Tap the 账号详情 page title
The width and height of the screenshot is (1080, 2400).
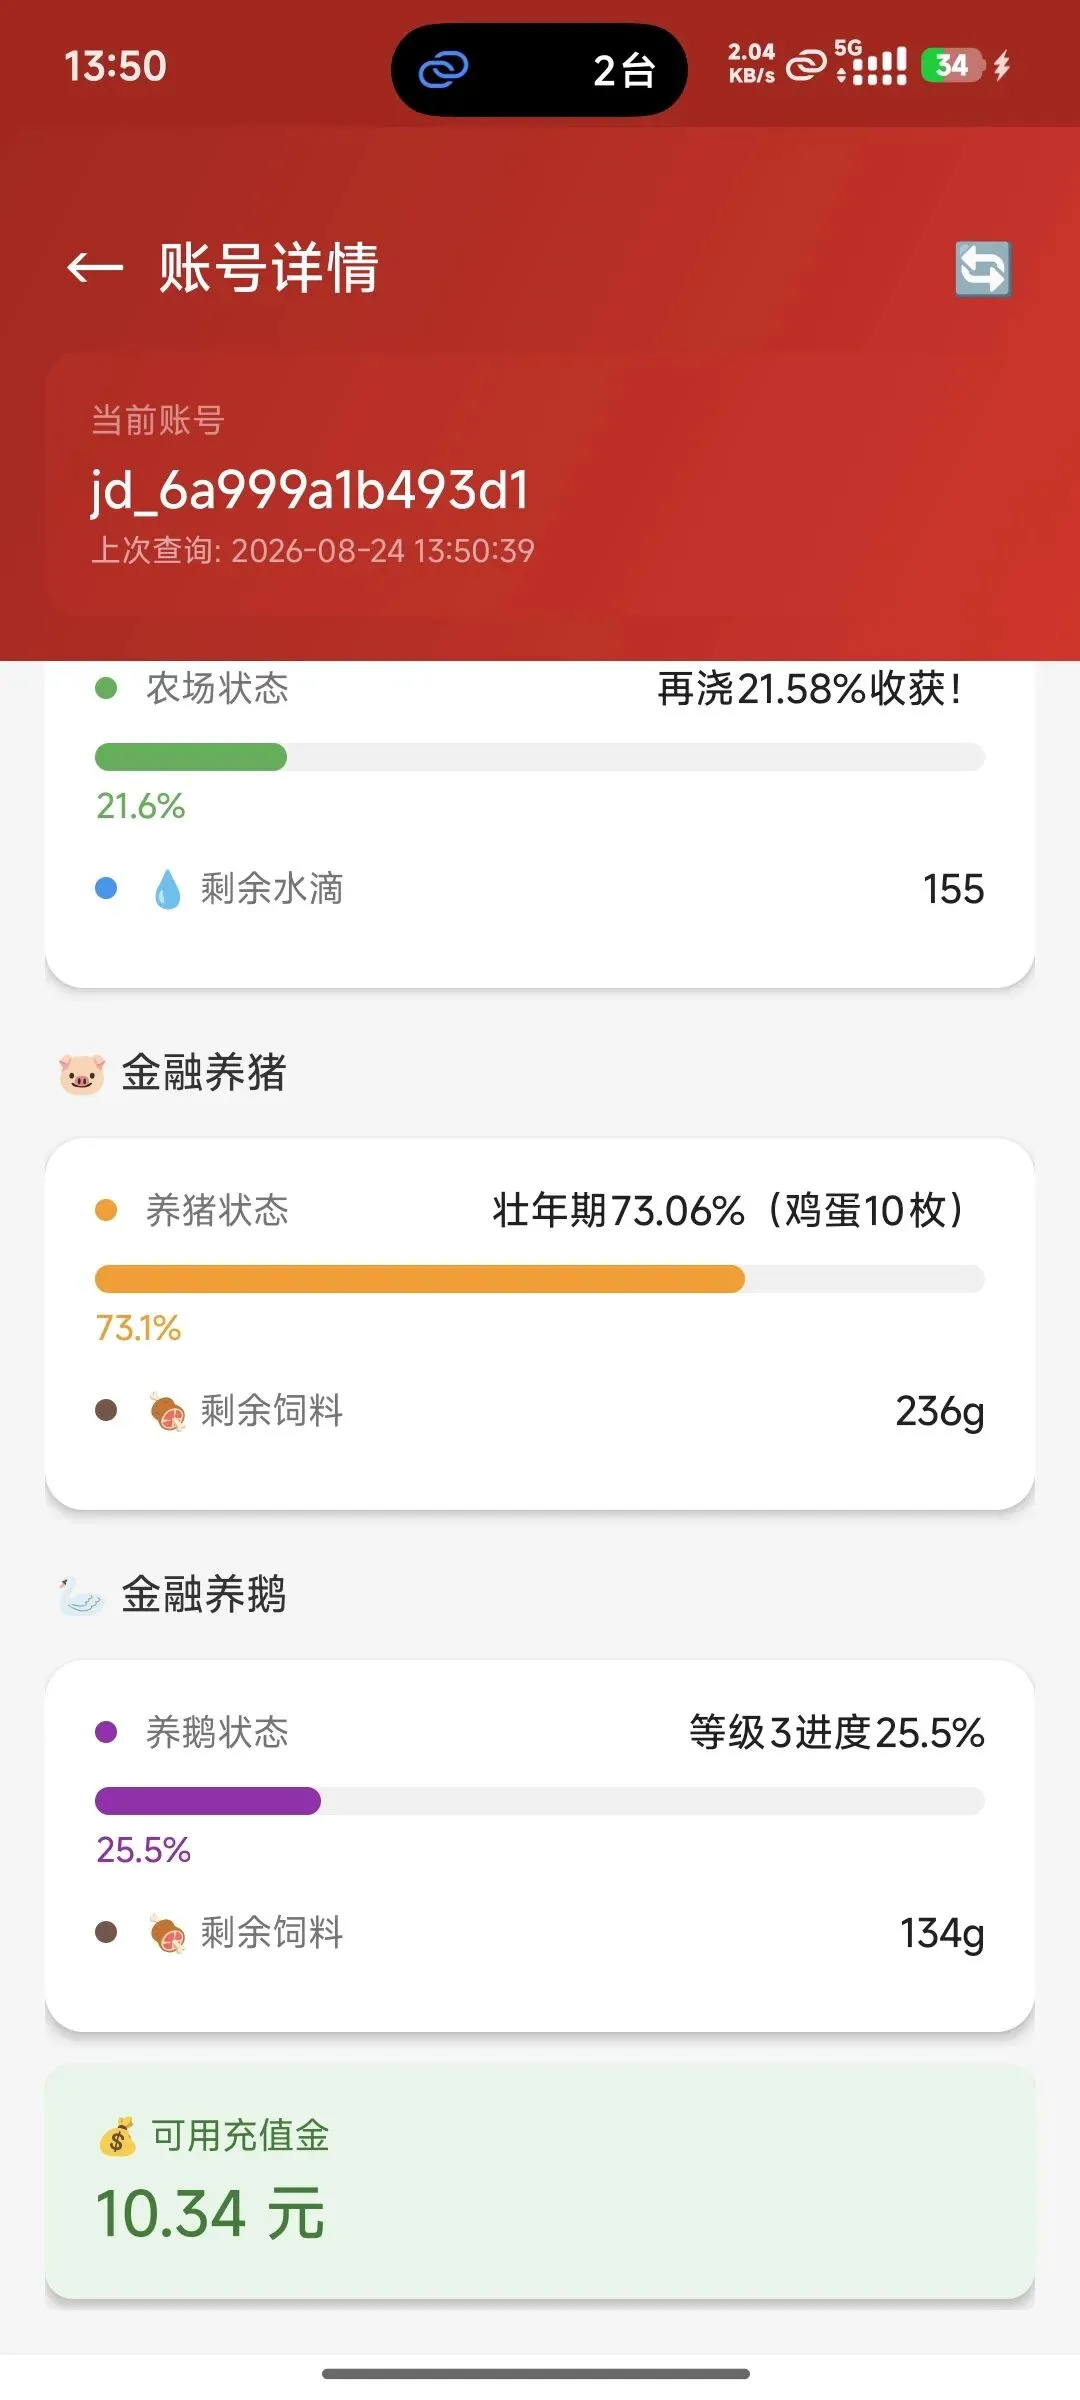tap(269, 268)
